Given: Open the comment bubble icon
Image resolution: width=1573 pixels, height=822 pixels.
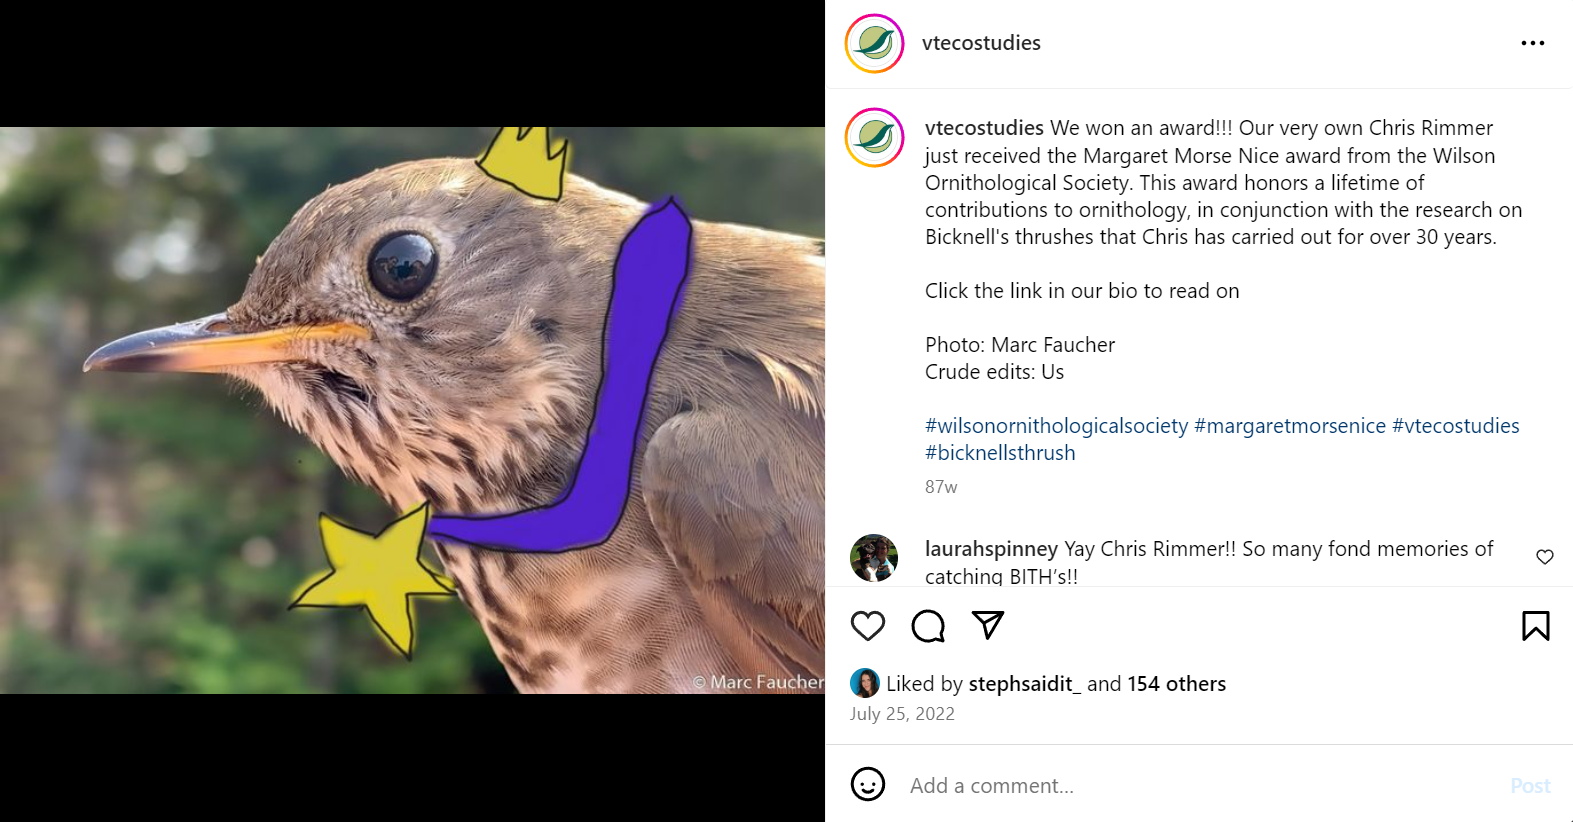Looking at the screenshot, I should (928, 626).
